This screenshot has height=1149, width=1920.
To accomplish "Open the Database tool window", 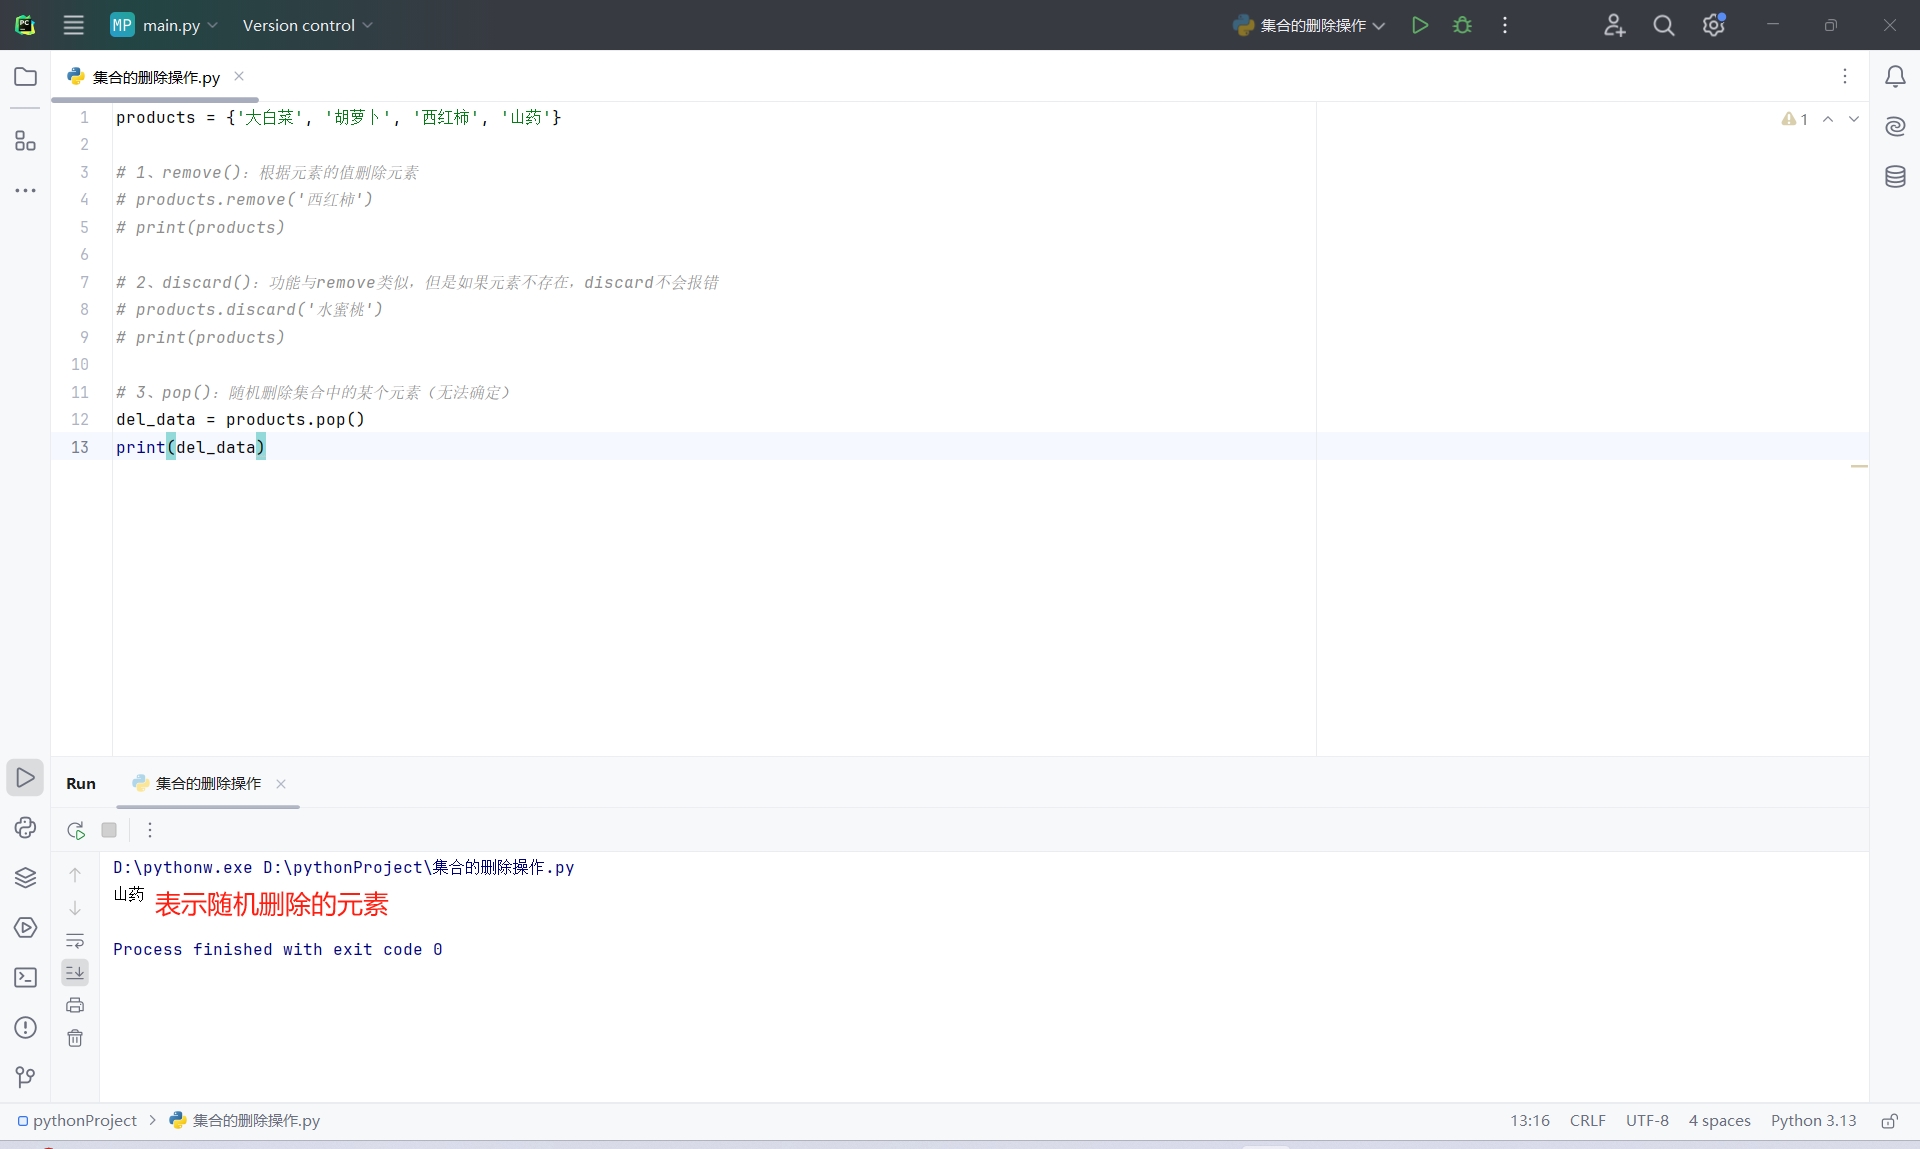I will pos(1895,177).
